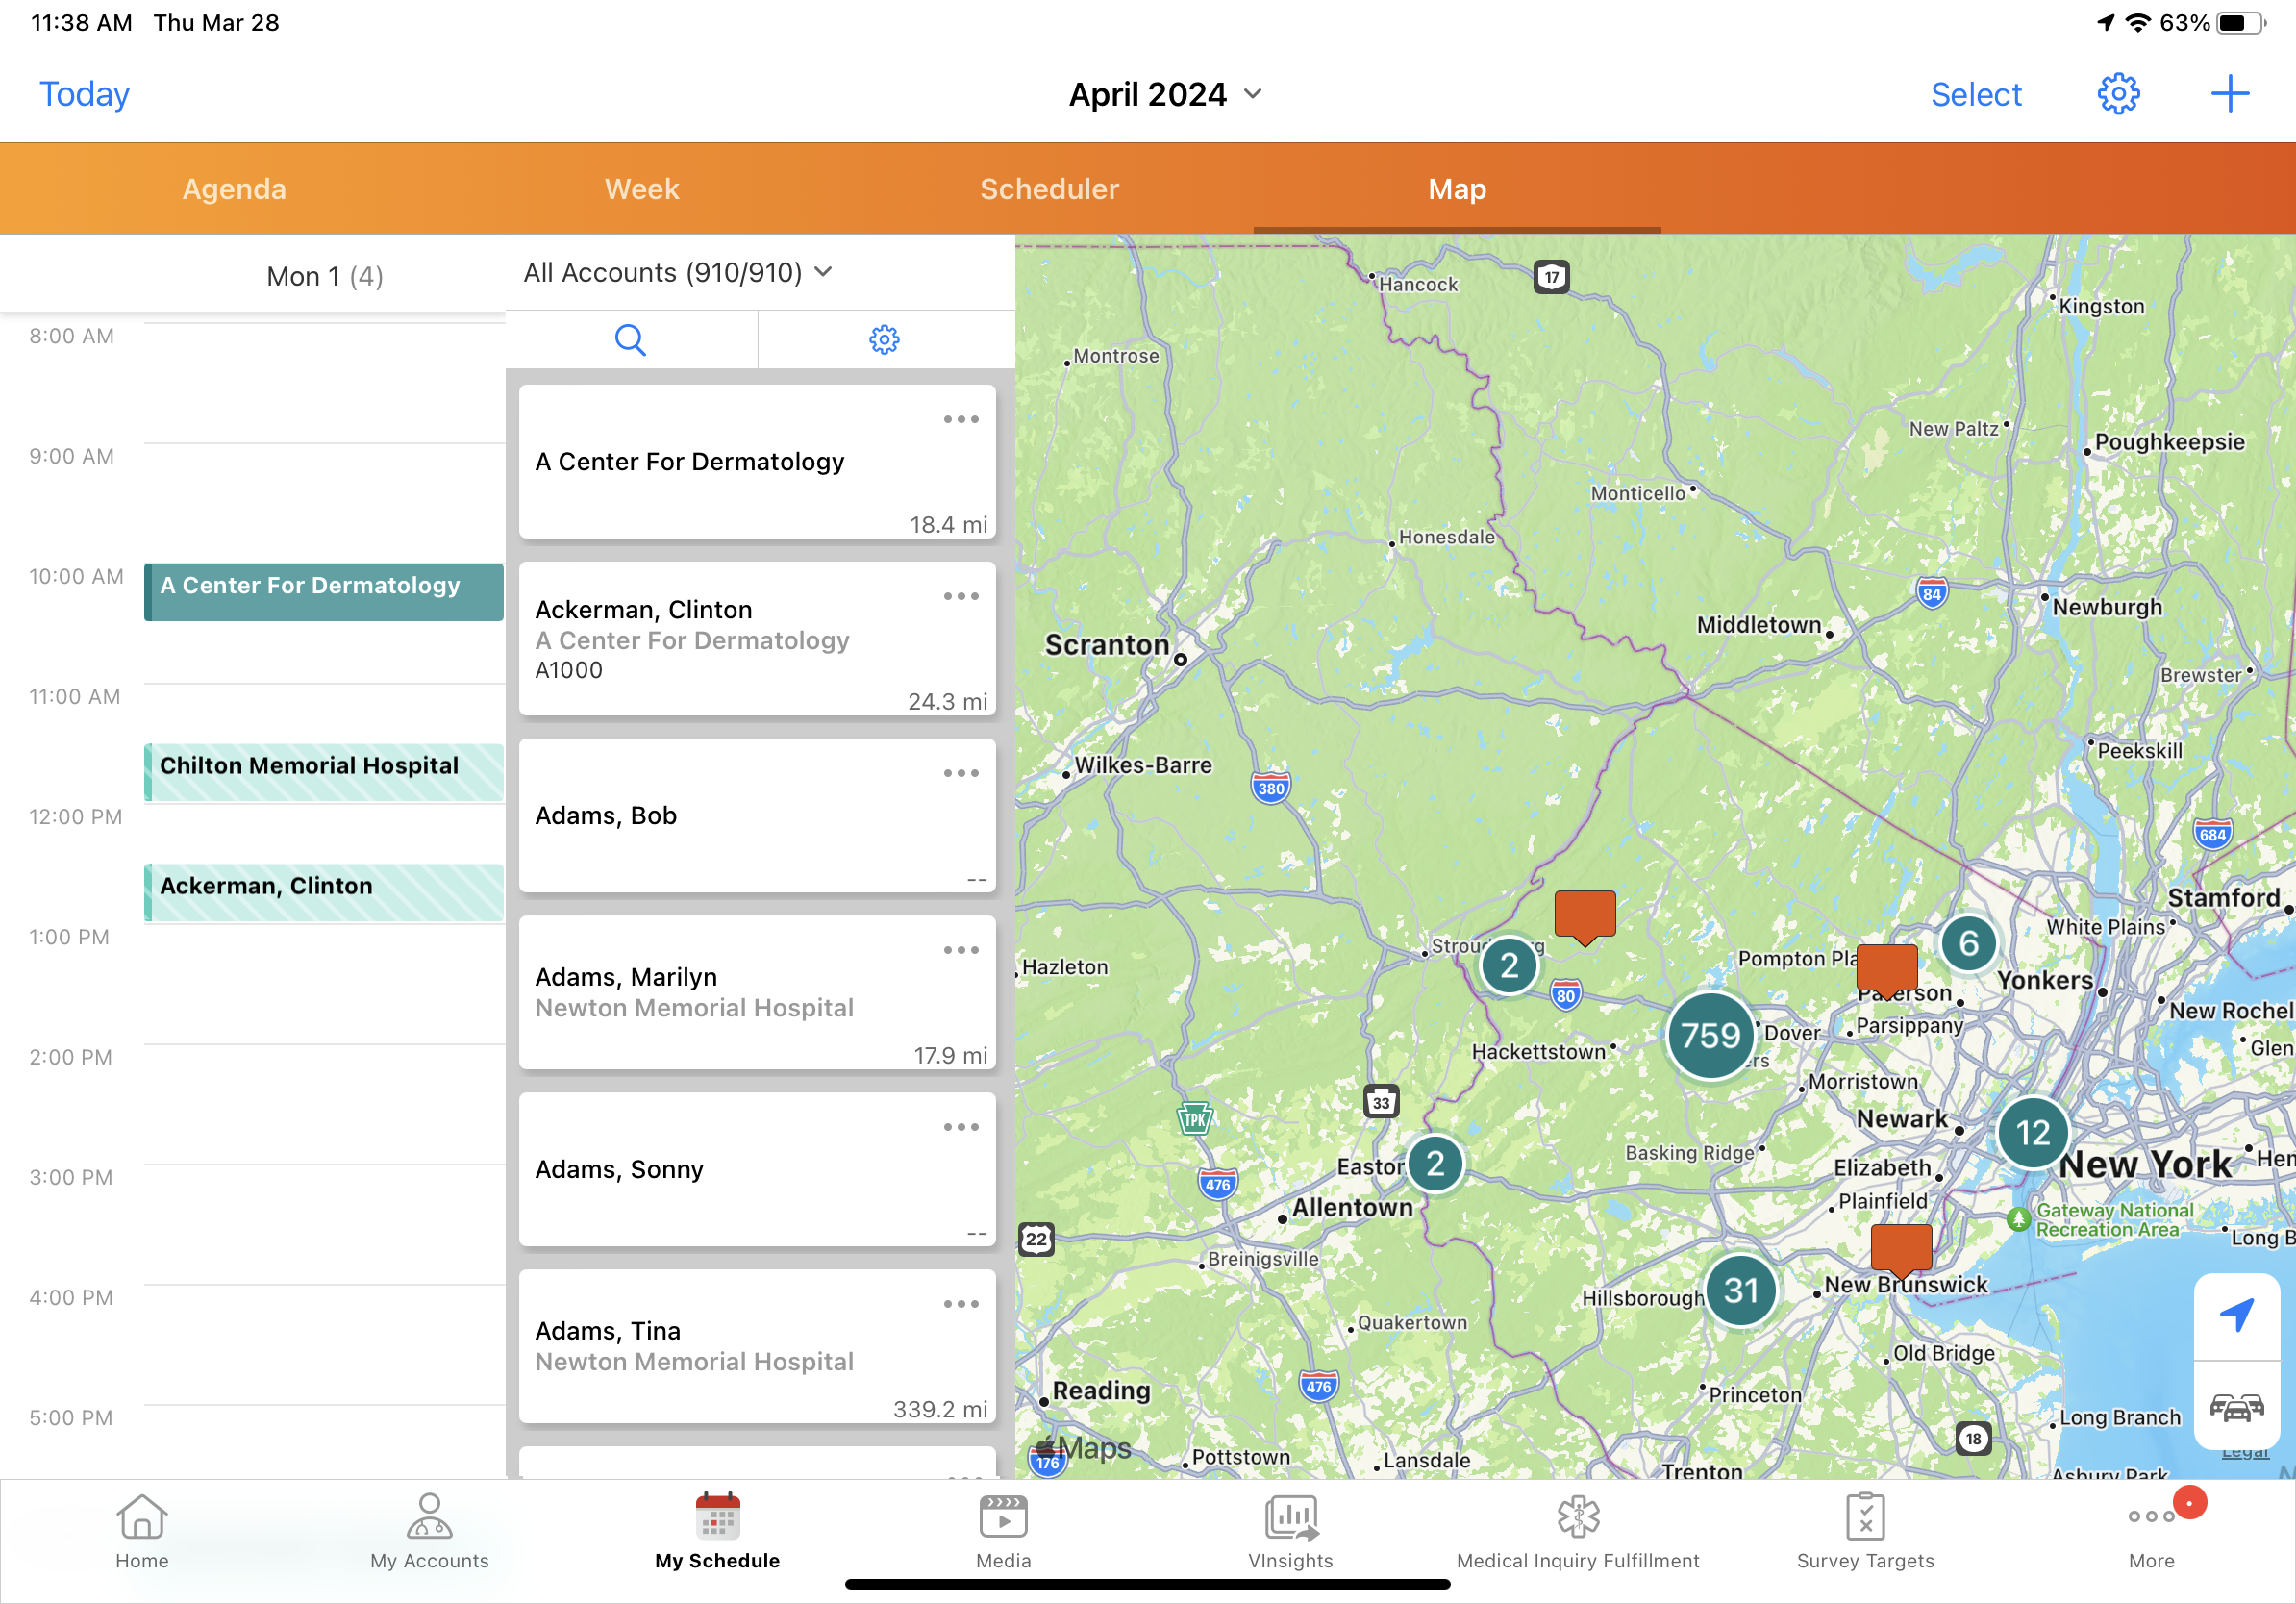Screen dimensions: 2296x1604
Task: Tap the schedule settings gear icon
Action: [2117, 94]
